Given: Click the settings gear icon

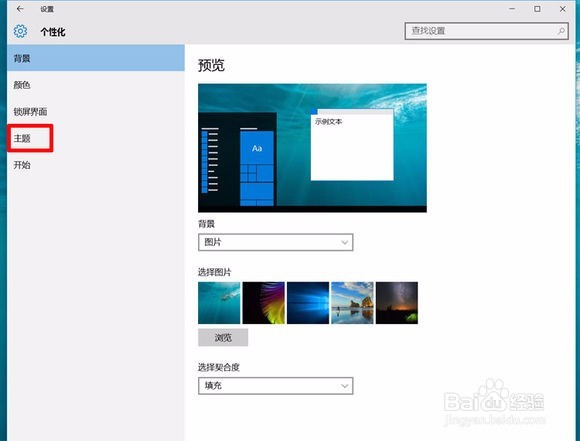Looking at the screenshot, I should (x=20, y=31).
